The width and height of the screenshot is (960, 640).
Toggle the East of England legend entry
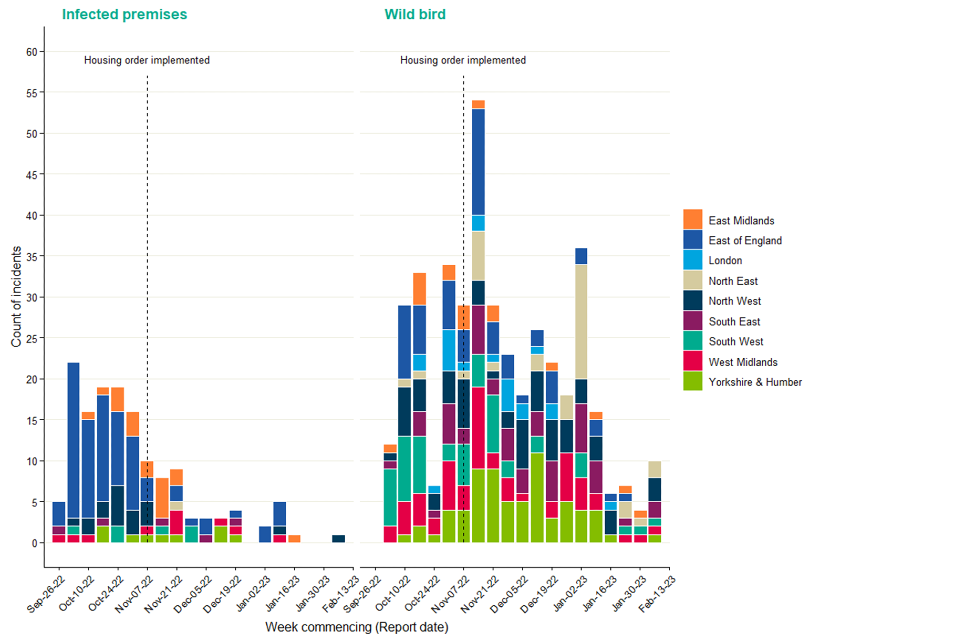(x=691, y=240)
